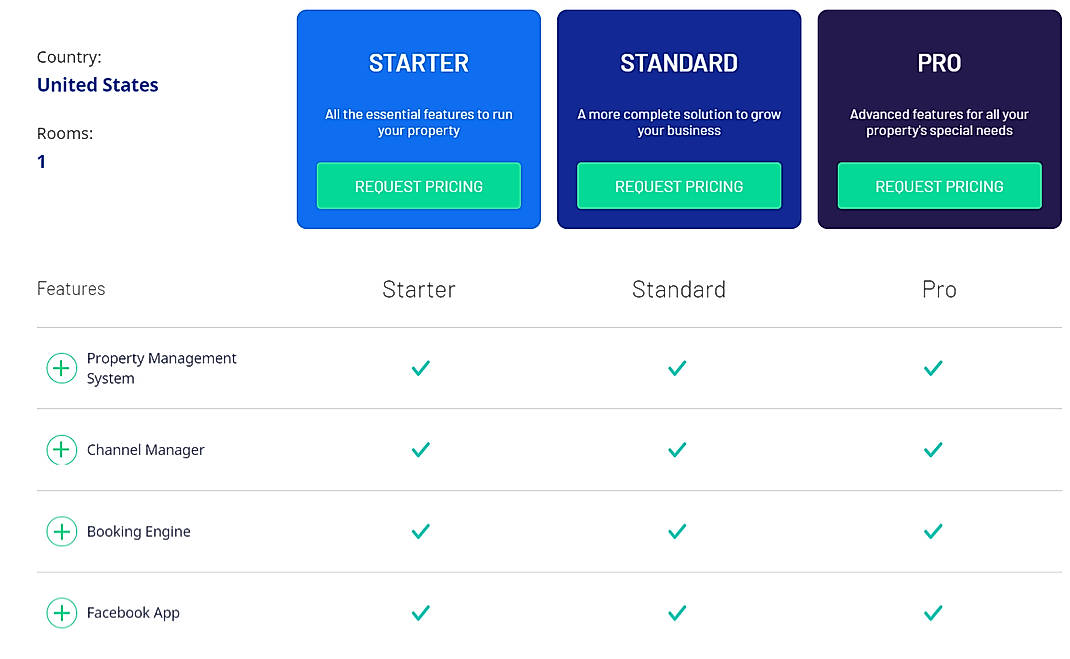Click the Pro checkmark for Property Management System
The height and width of the screenshot is (659, 1070).
click(933, 368)
